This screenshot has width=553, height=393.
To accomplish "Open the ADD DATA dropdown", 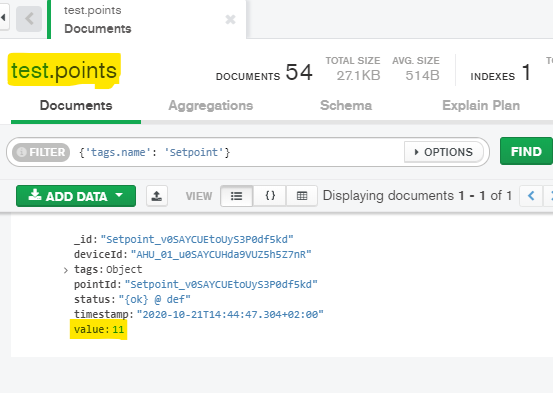I will [76, 196].
